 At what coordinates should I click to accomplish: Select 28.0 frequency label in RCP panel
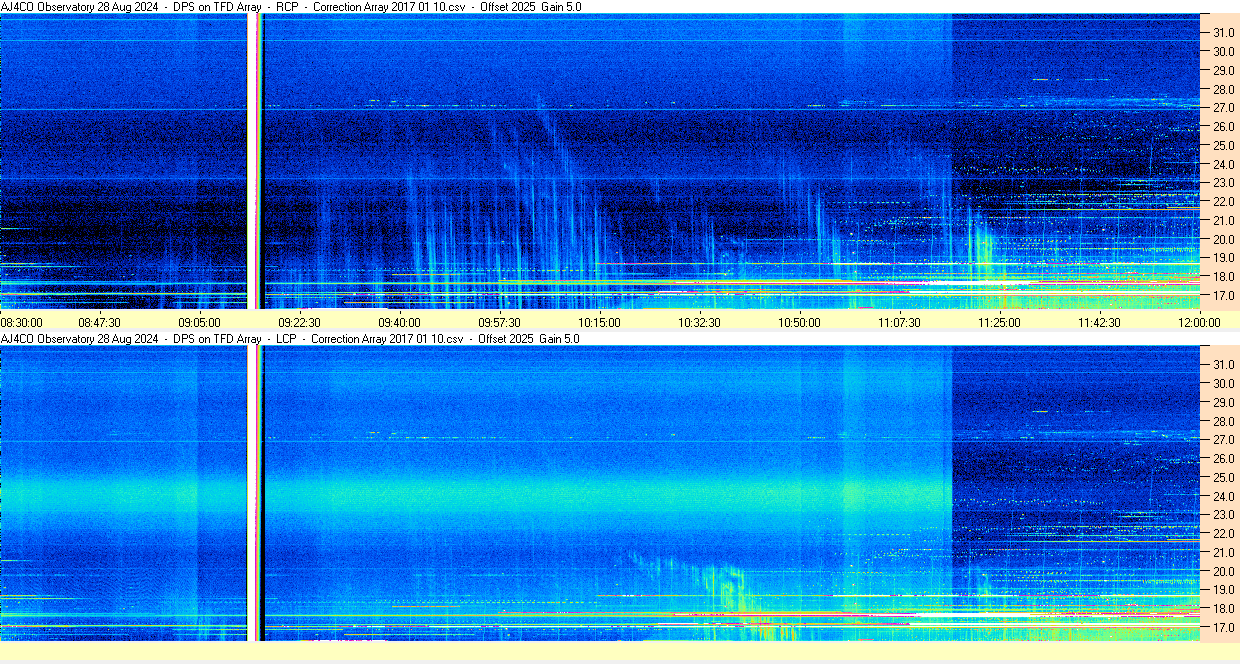click(x=1223, y=89)
